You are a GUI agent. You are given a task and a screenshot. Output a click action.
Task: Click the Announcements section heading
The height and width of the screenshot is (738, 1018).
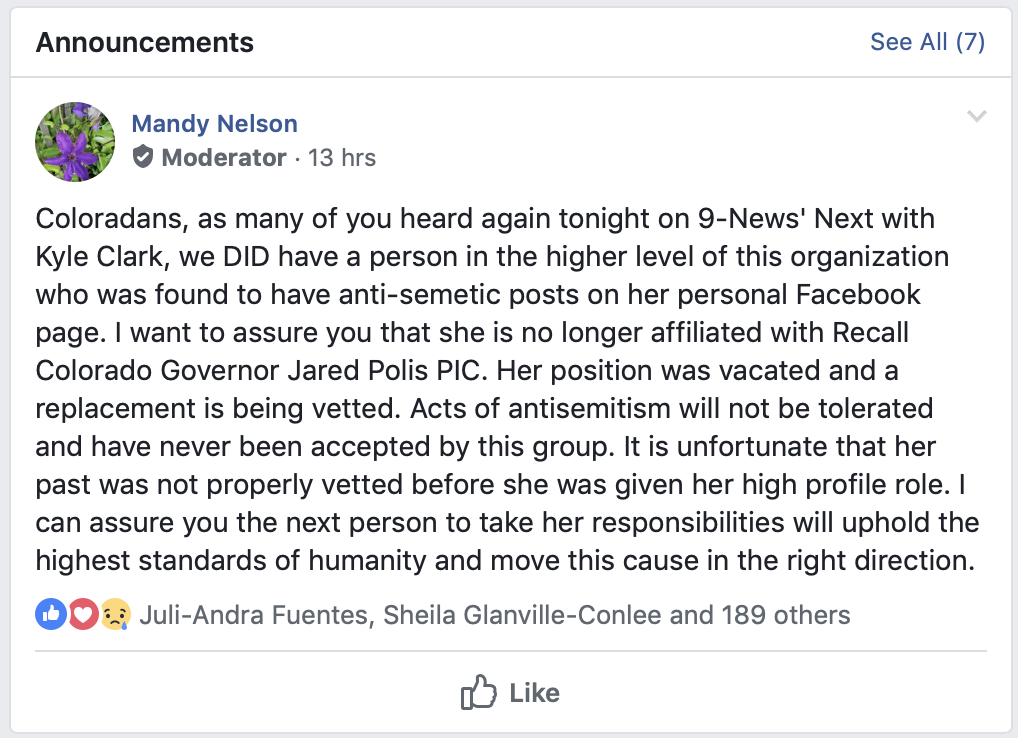145,42
